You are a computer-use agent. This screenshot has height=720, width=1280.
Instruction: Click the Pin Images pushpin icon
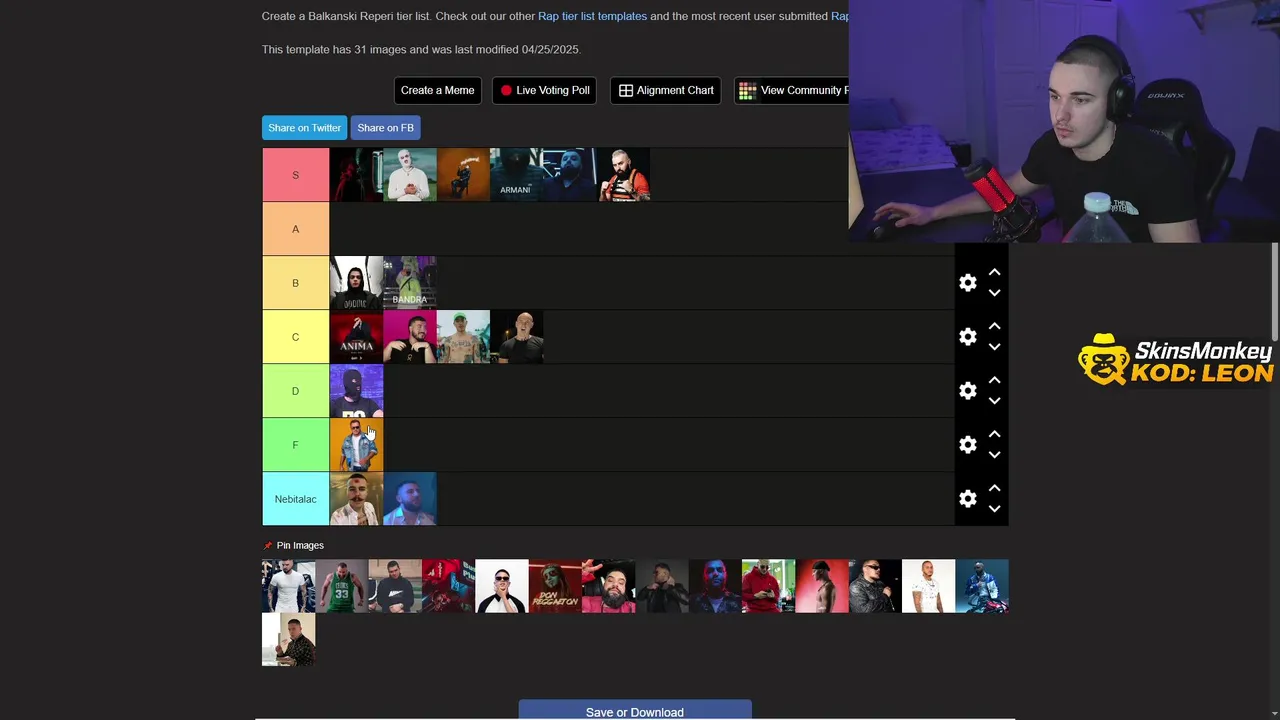pos(267,546)
